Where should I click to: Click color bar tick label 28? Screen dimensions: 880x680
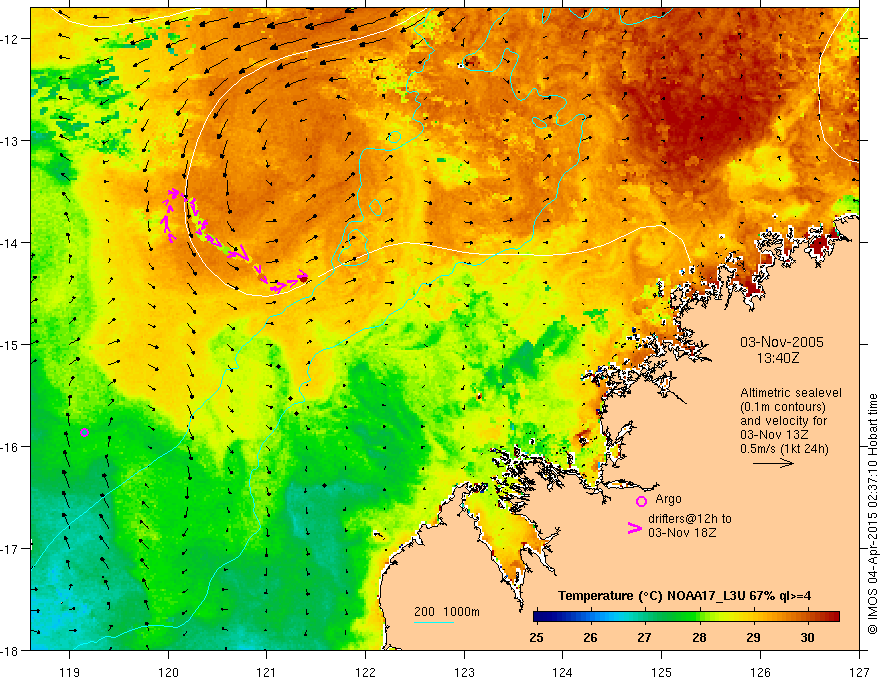tap(699, 638)
